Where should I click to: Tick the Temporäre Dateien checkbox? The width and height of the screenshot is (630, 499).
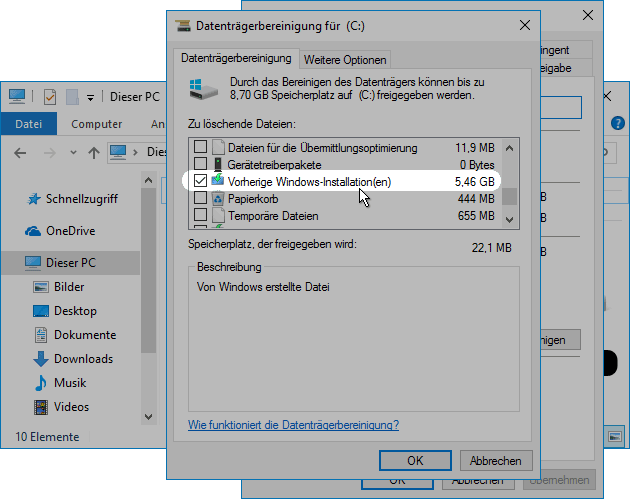coord(200,215)
